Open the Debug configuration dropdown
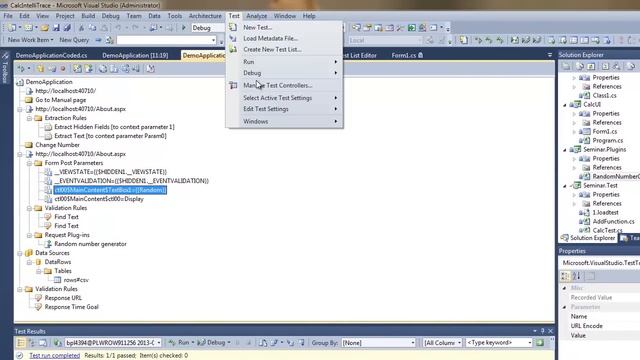 click(207, 28)
